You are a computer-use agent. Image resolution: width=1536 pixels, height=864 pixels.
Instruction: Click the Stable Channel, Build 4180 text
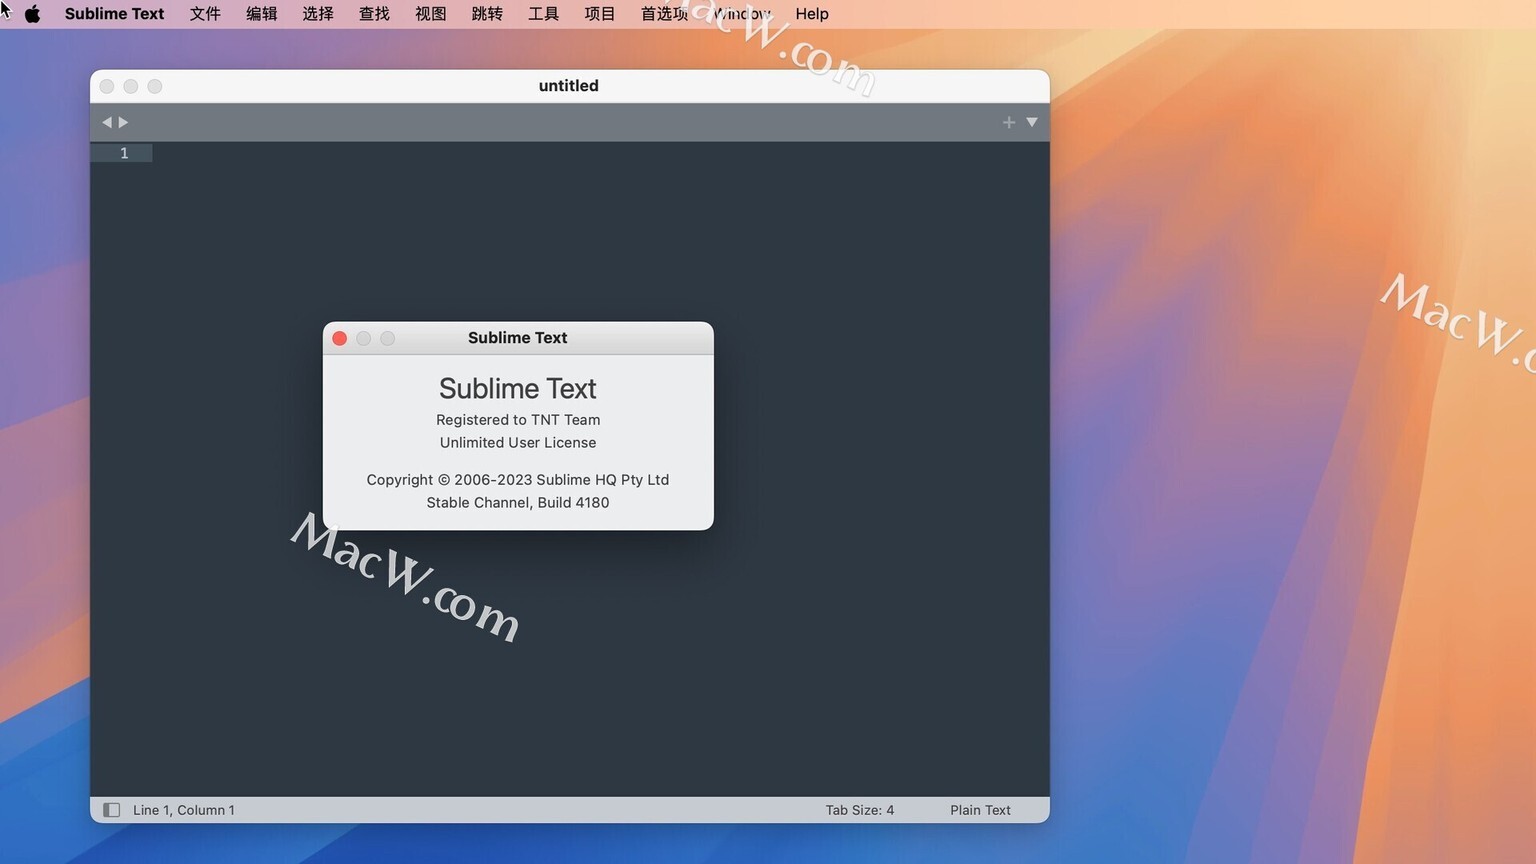tap(518, 503)
